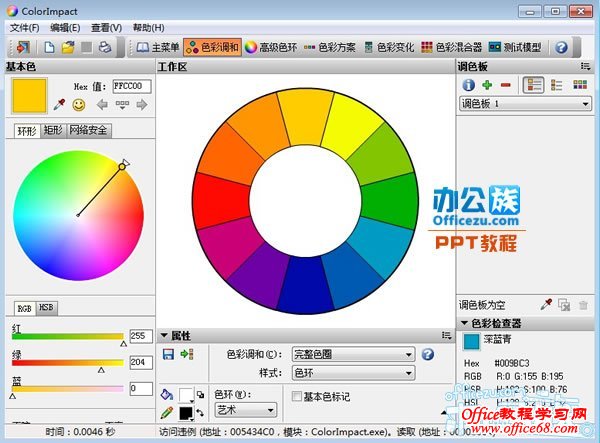Enable the 基本色标记 checkbox
This screenshot has width=600, height=443.
pyautogui.click(x=297, y=396)
